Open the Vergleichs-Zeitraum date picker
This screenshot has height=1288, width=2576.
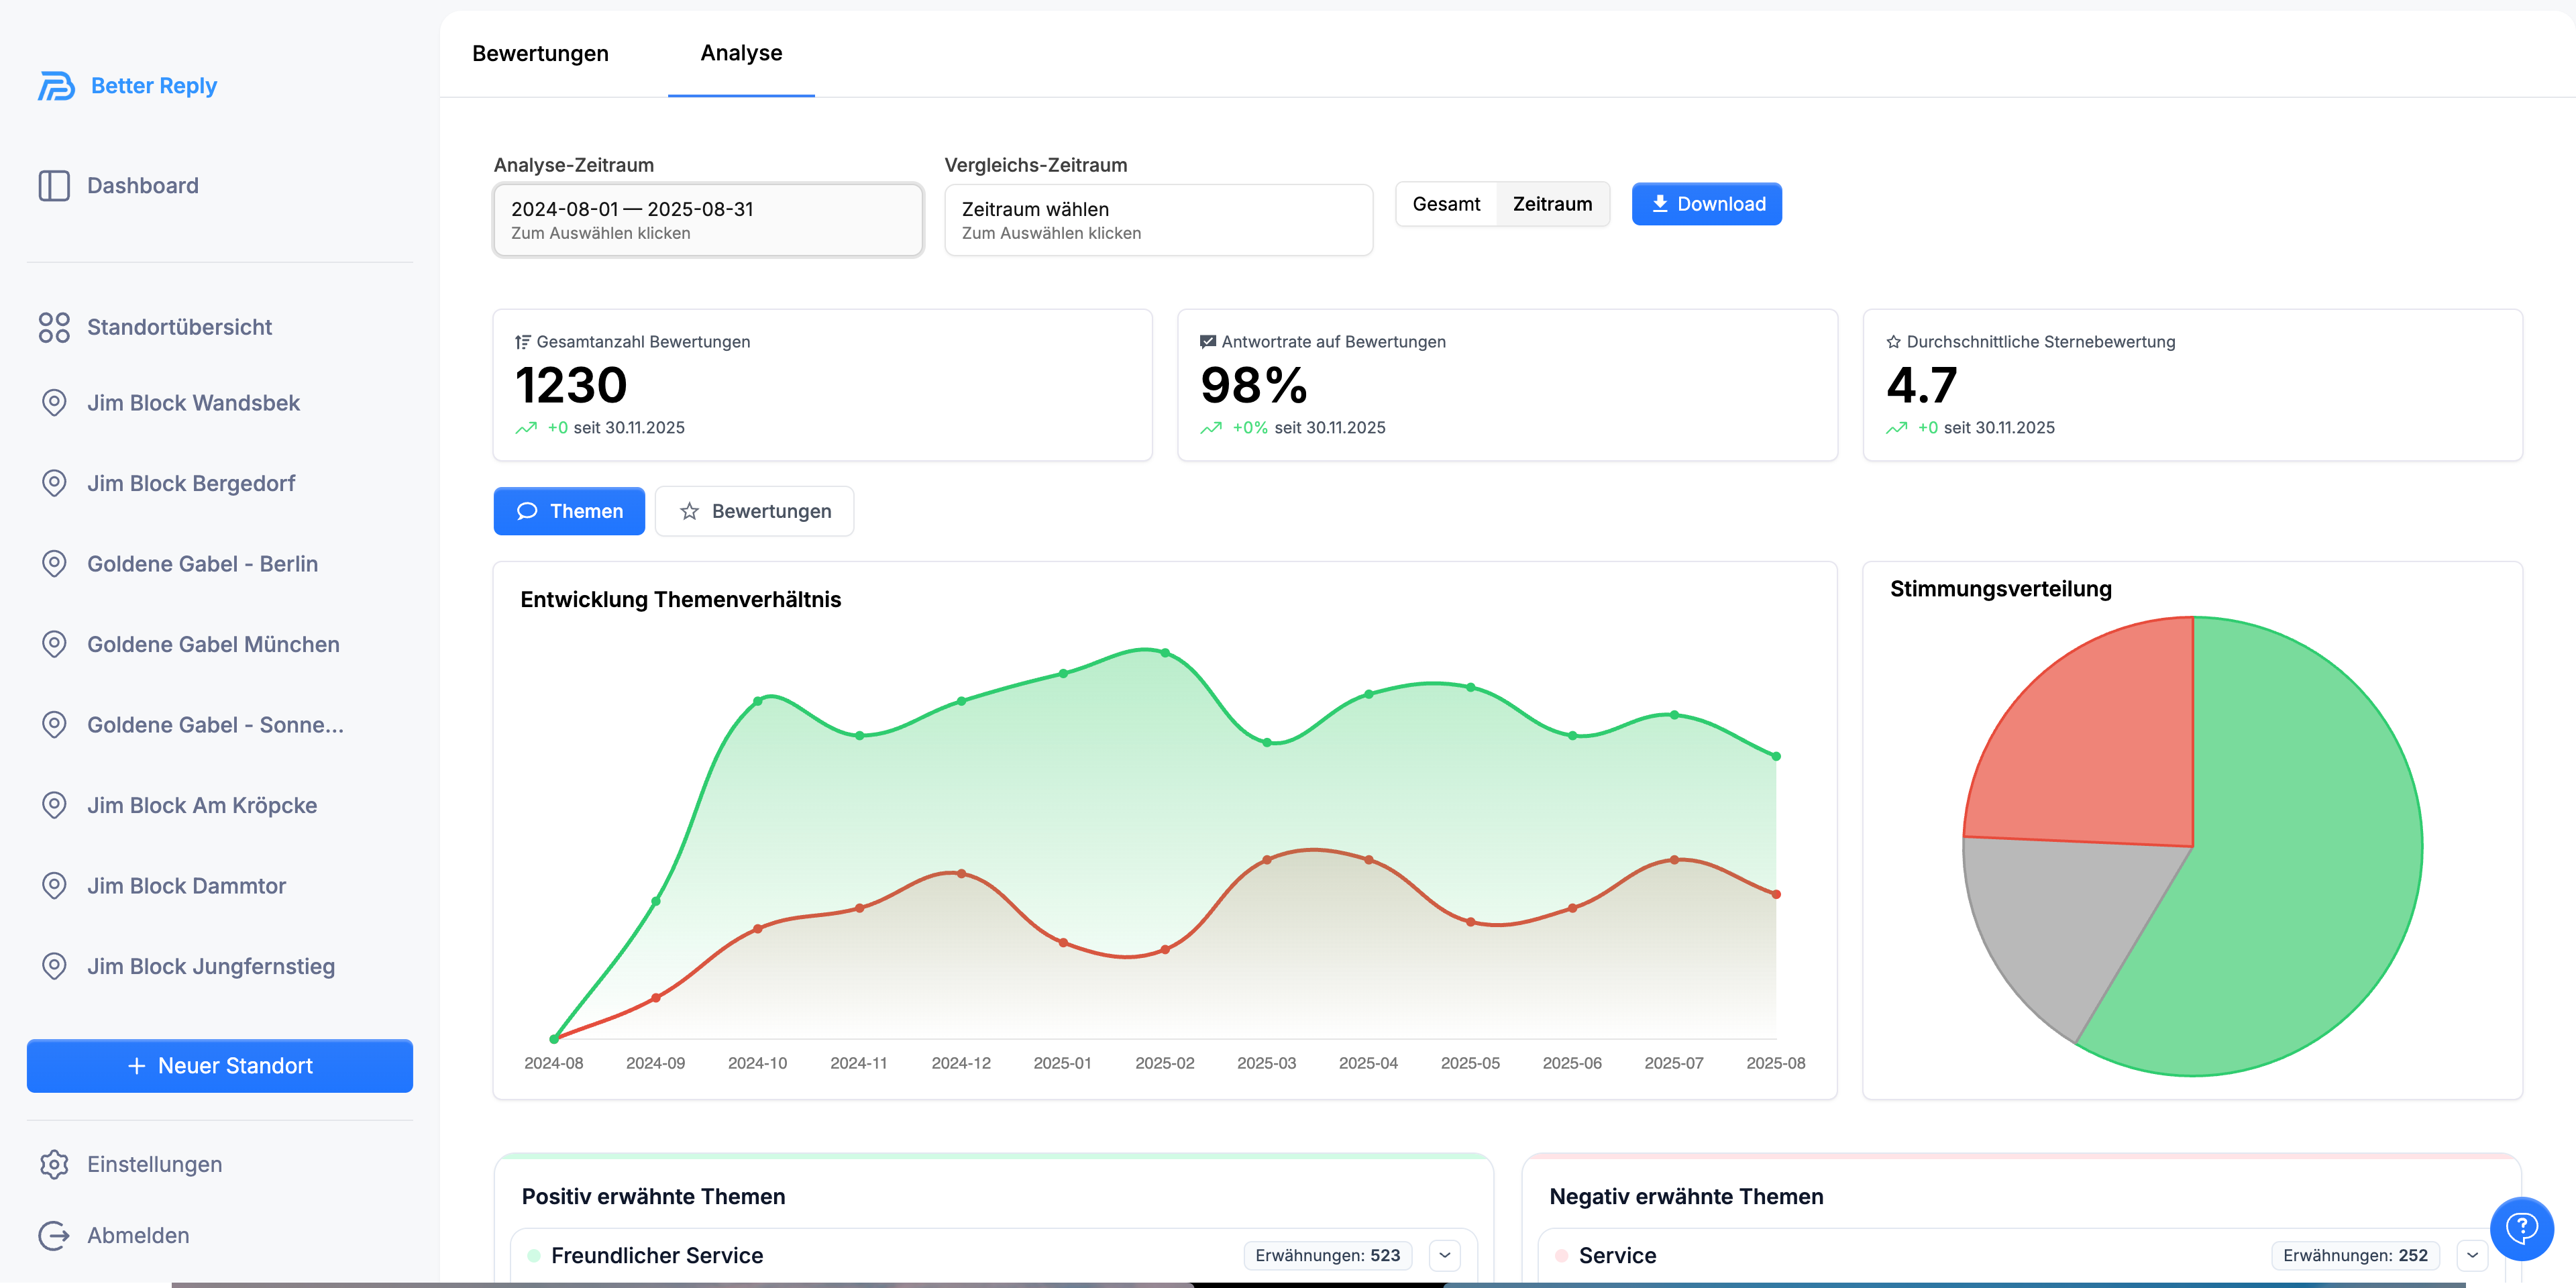(x=1158, y=220)
